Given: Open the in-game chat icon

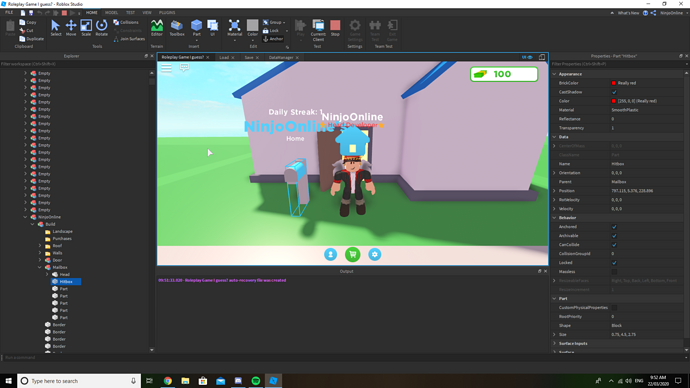Looking at the screenshot, I should (184, 67).
